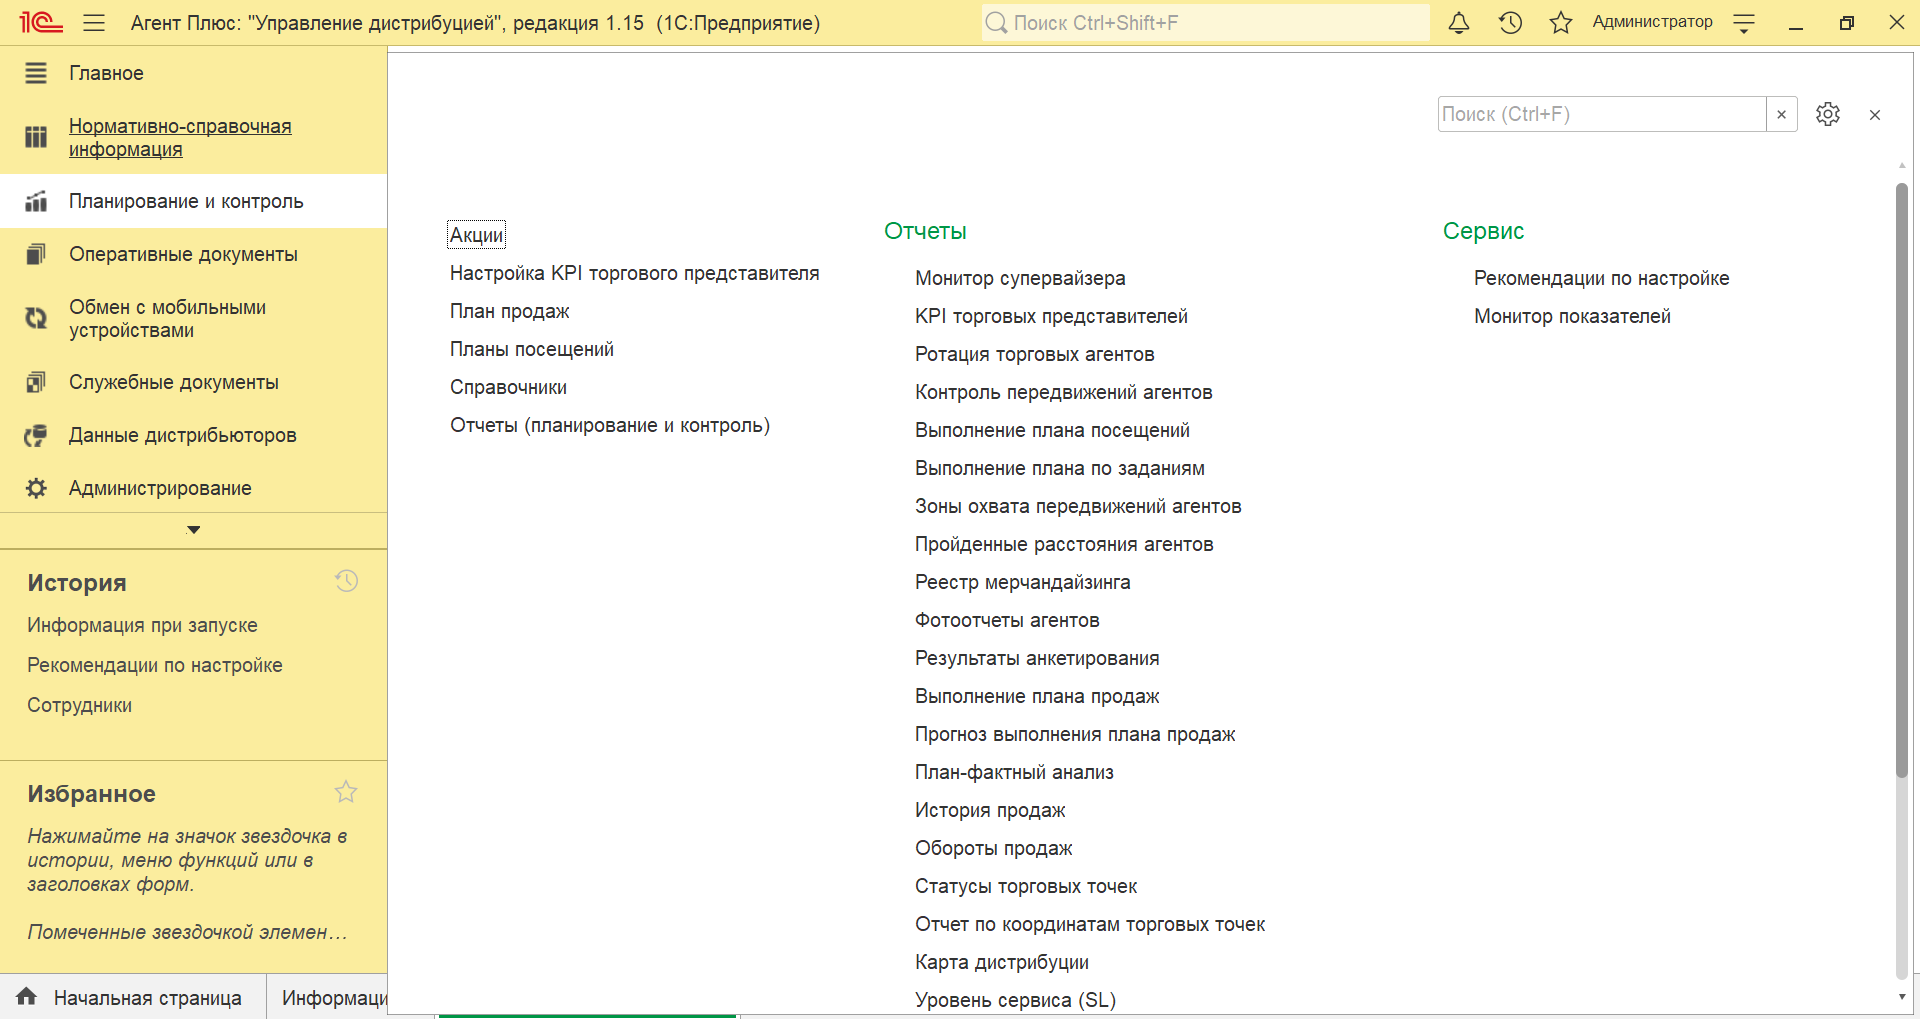Open the Оперативные документы section
This screenshot has width=1920, height=1019.
tap(183, 254)
